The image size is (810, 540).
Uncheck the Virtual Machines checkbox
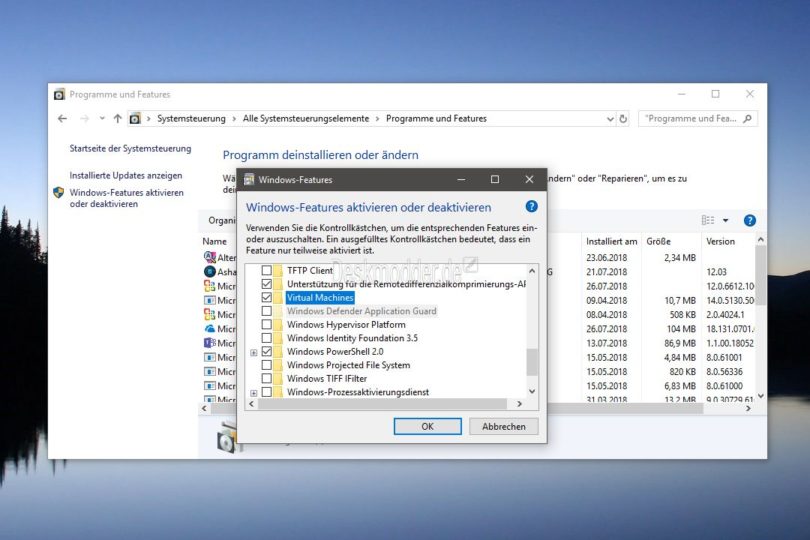(x=266, y=298)
